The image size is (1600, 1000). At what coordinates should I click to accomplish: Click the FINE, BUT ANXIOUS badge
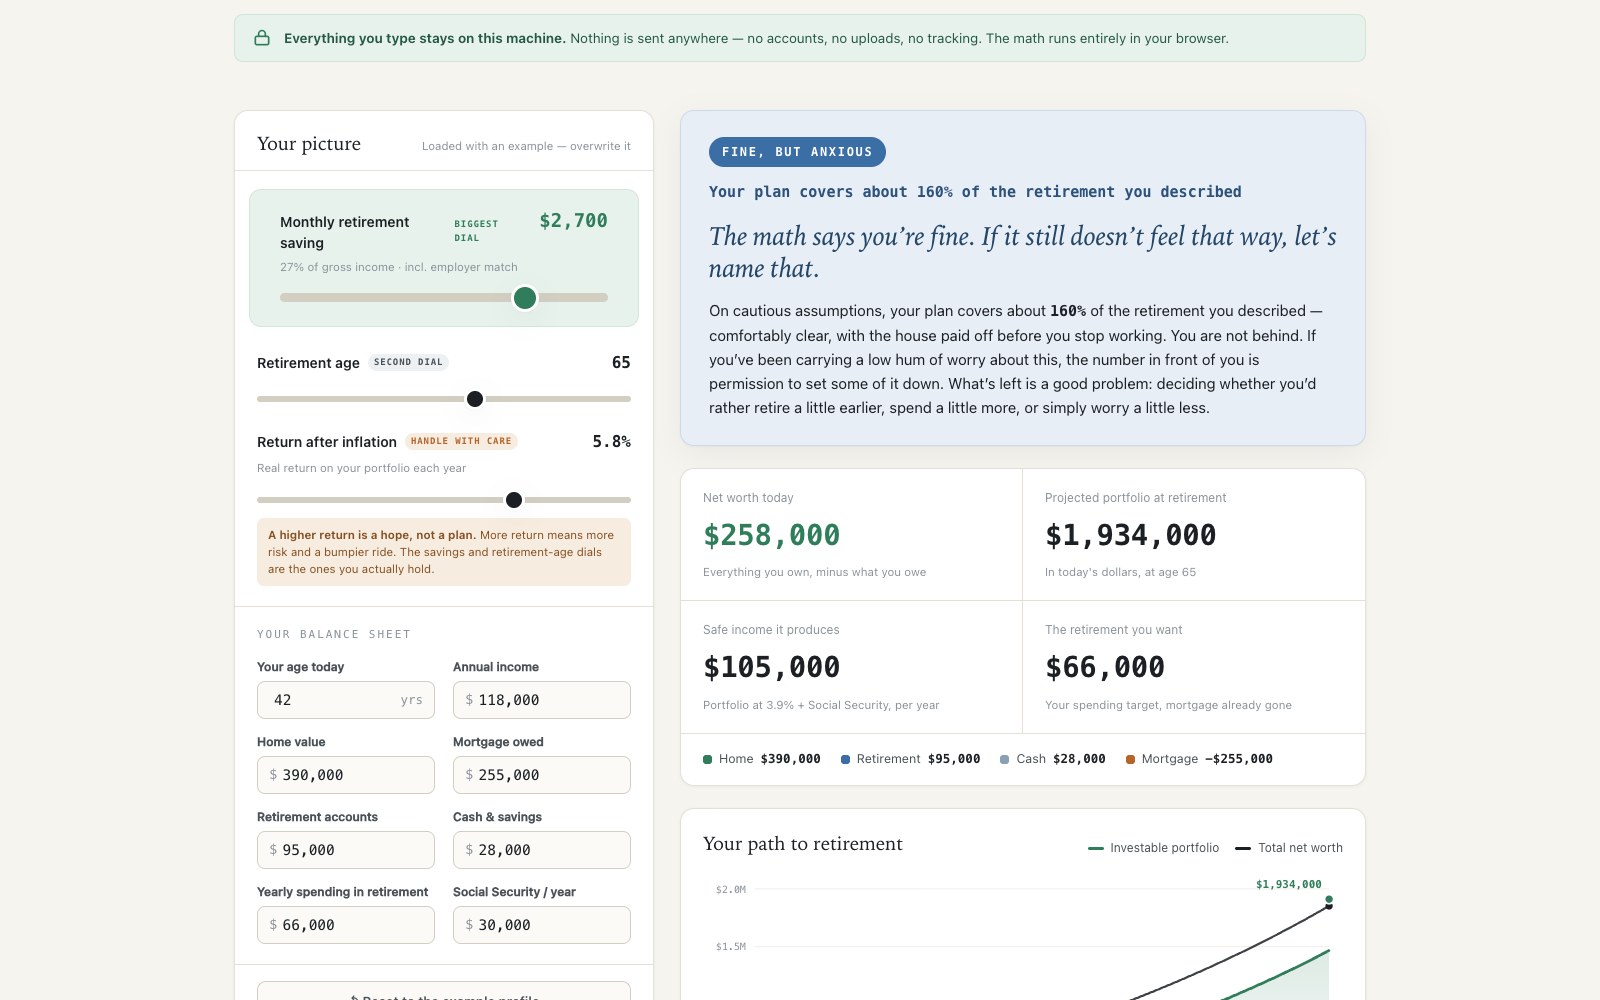[x=797, y=152]
